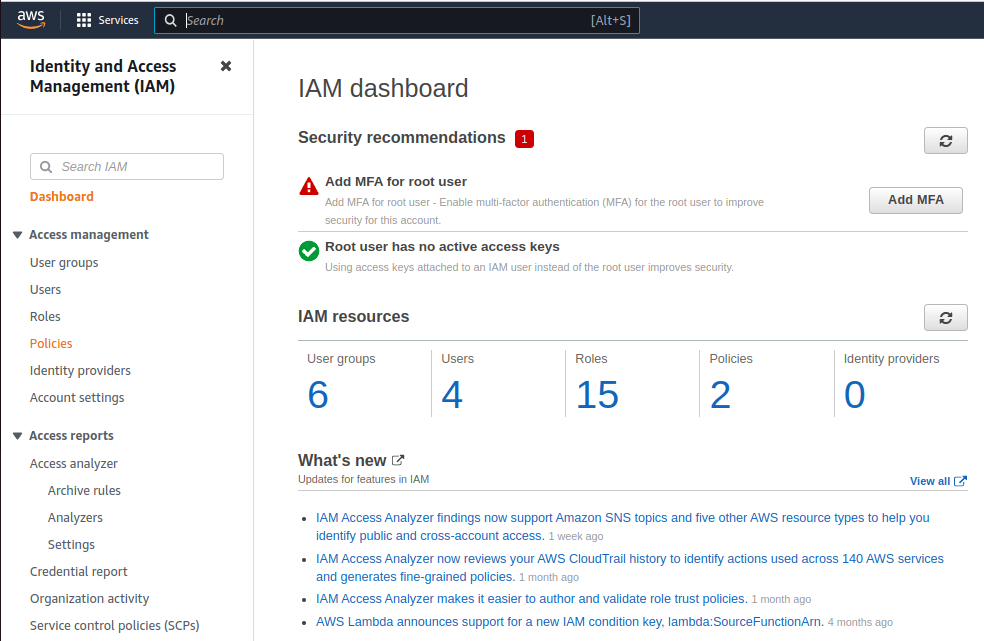Click the 'IAM resources' section heading
This screenshot has width=984, height=641.
(x=353, y=316)
